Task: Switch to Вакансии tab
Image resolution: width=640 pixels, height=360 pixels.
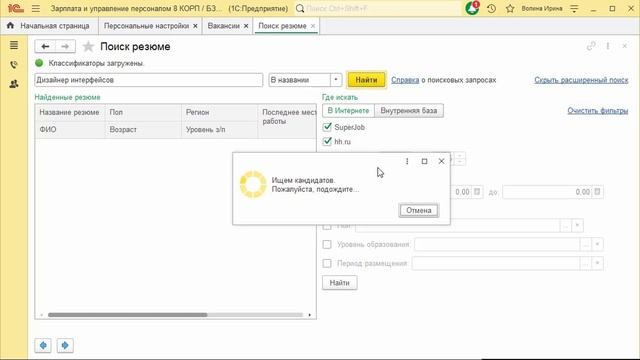Action: (223, 26)
